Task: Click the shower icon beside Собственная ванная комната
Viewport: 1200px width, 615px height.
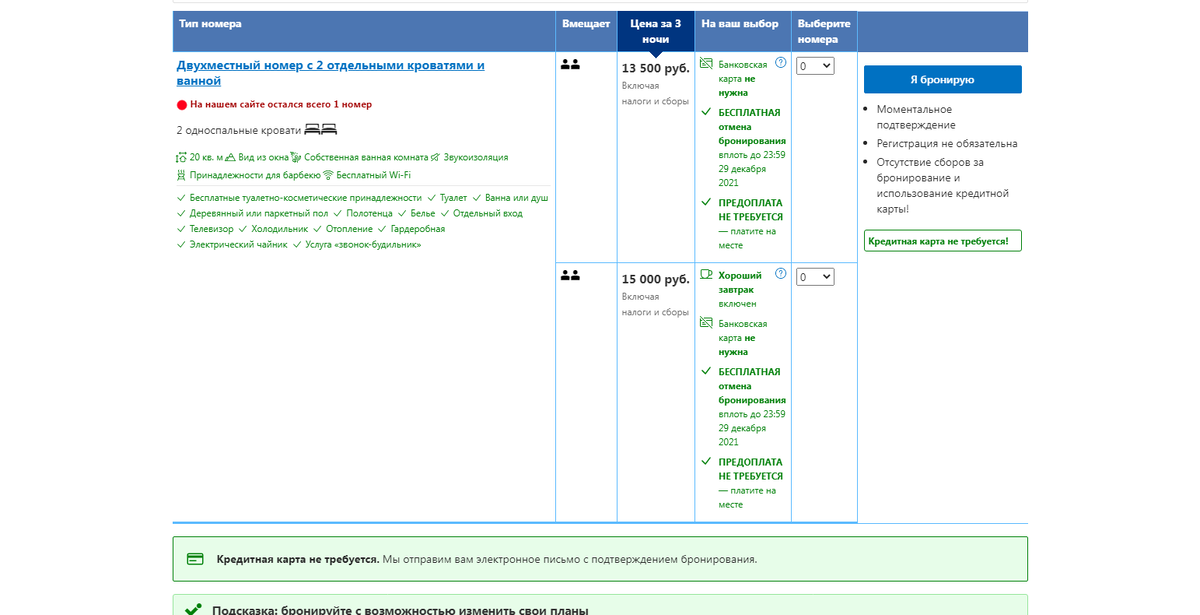Action: coord(296,157)
